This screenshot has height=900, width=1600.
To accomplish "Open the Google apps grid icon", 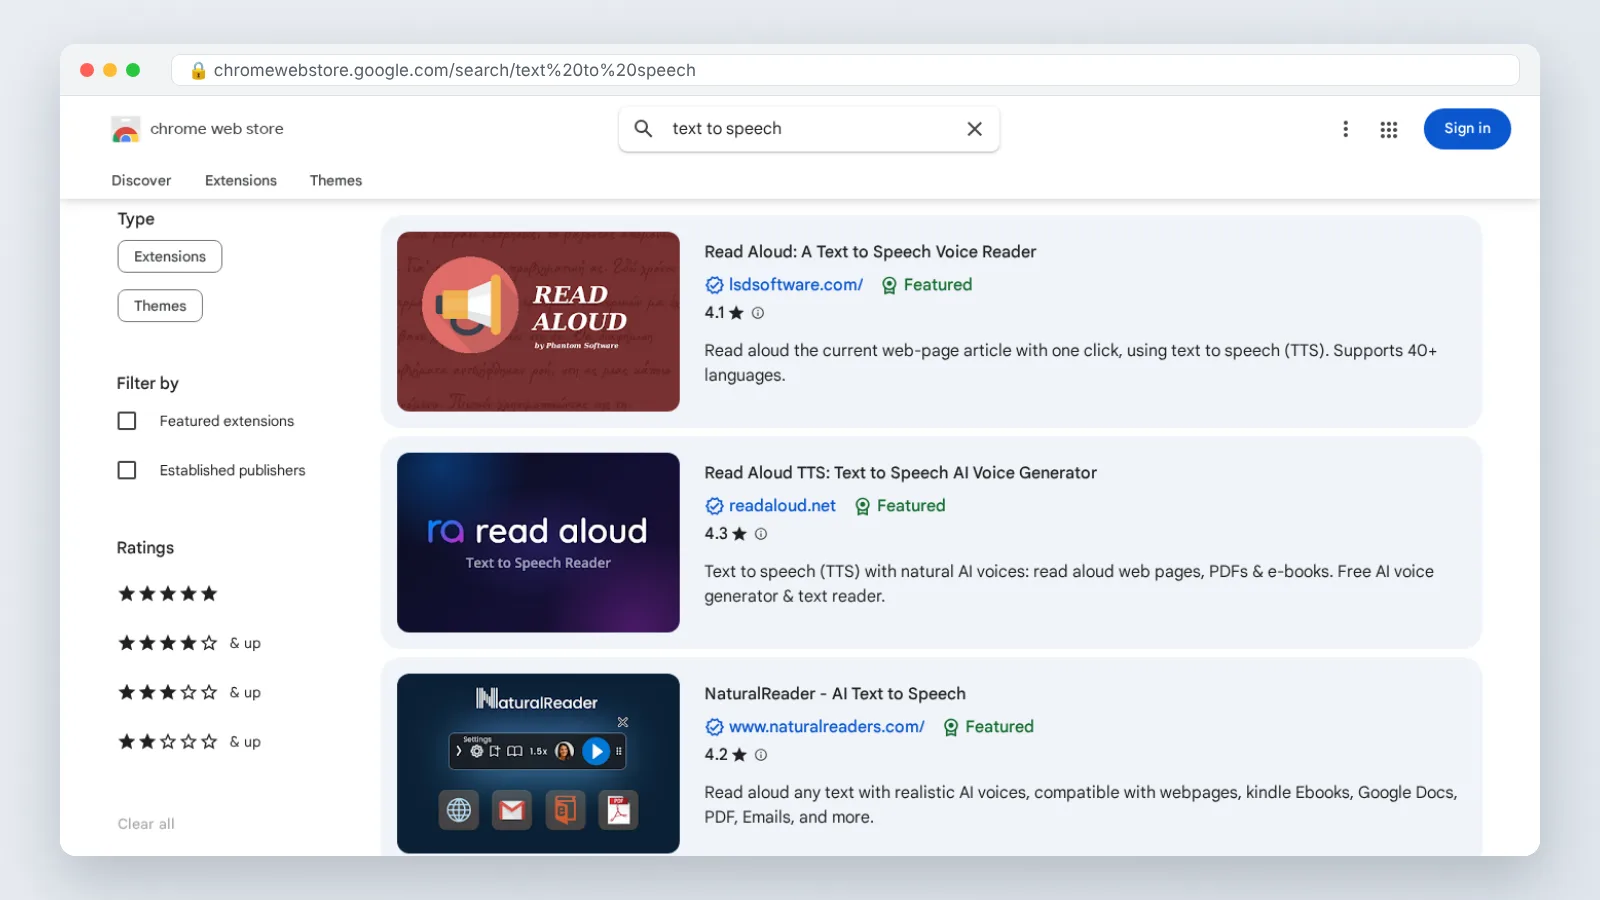I will pyautogui.click(x=1388, y=129).
